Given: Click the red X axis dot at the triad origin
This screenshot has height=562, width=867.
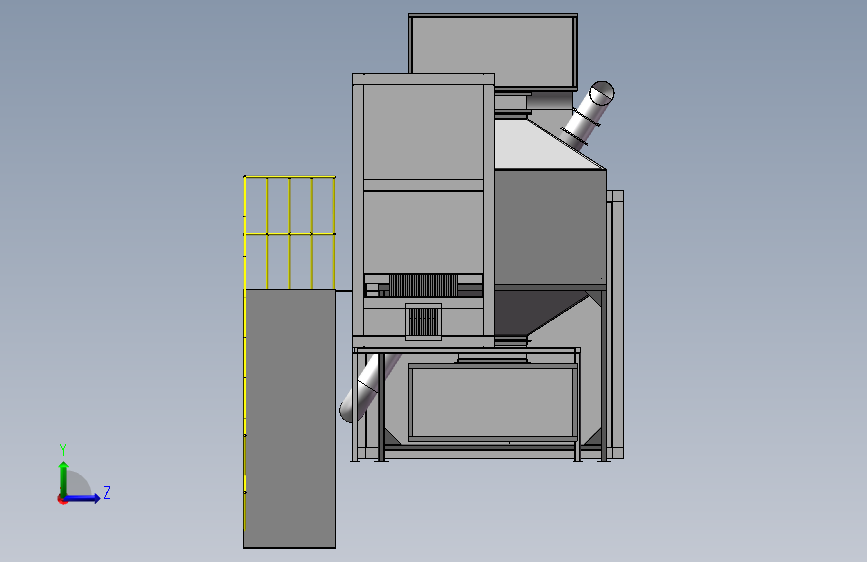Looking at the screenshot, I should click(x=62, y=499).
